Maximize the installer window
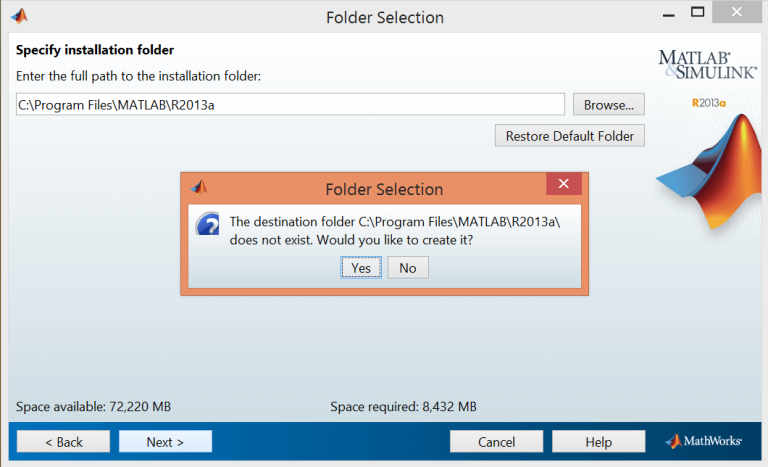 pyautogui.click(x=697, y=12)
